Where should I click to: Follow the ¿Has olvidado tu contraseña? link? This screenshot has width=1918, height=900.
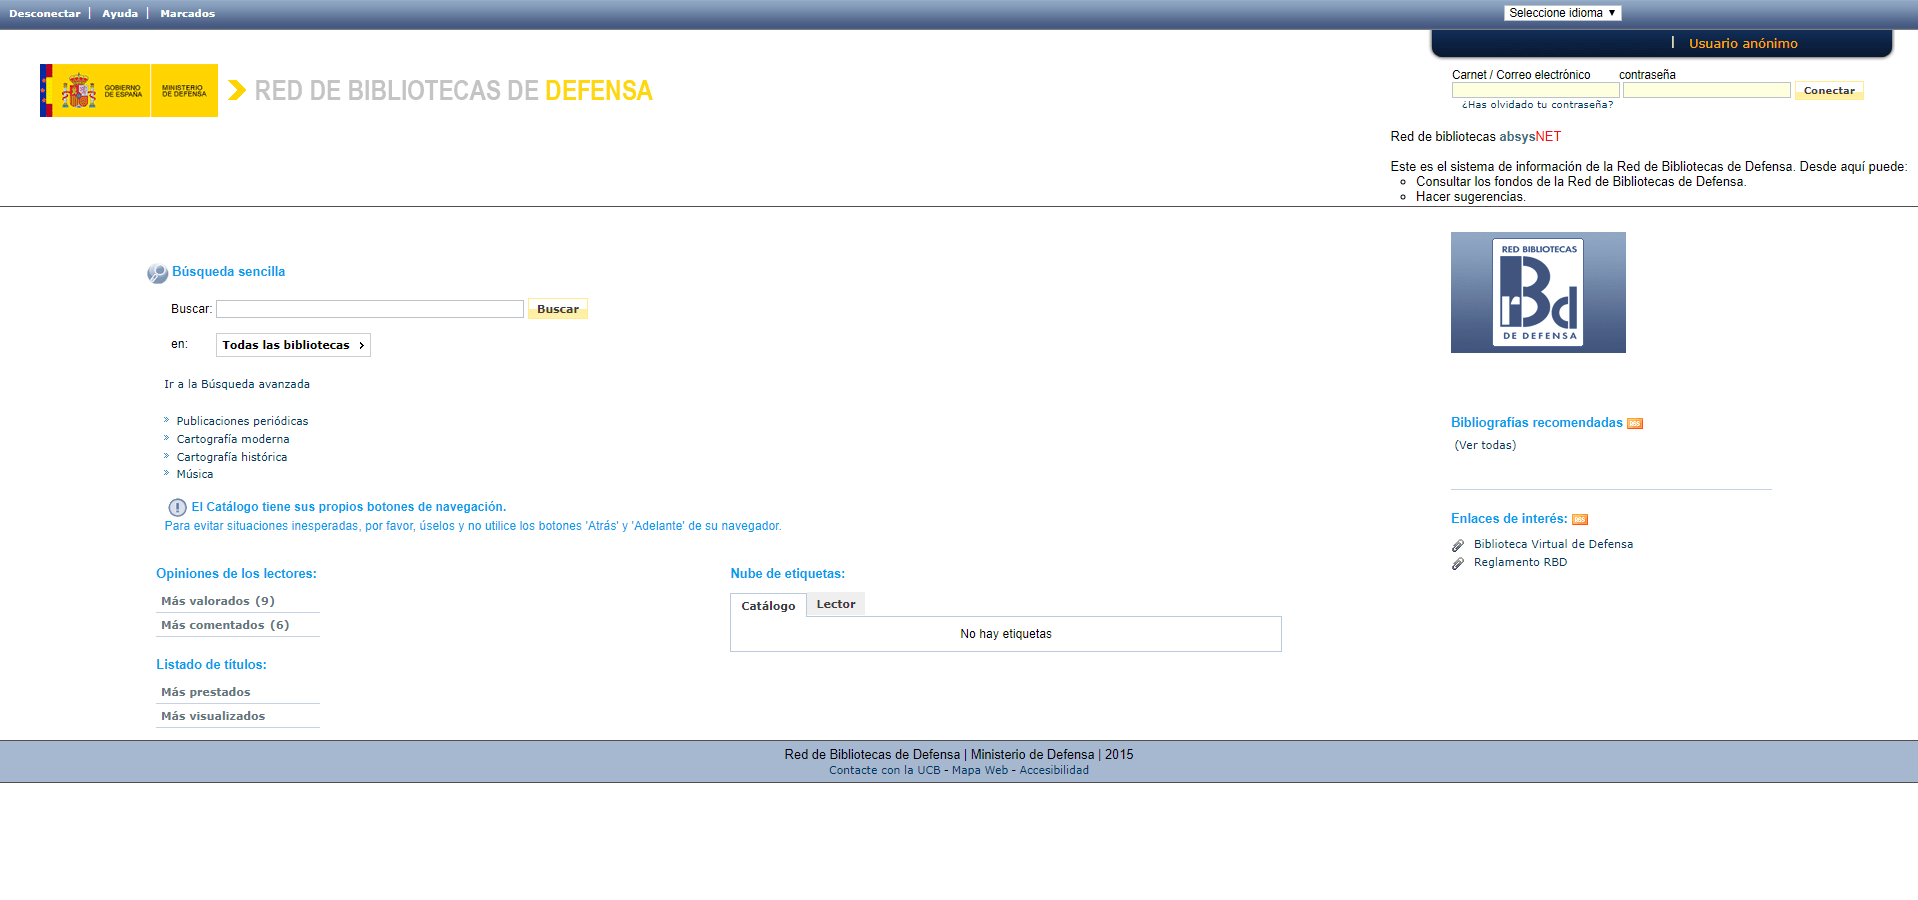pyautogui.click(x=1537, y=105)
